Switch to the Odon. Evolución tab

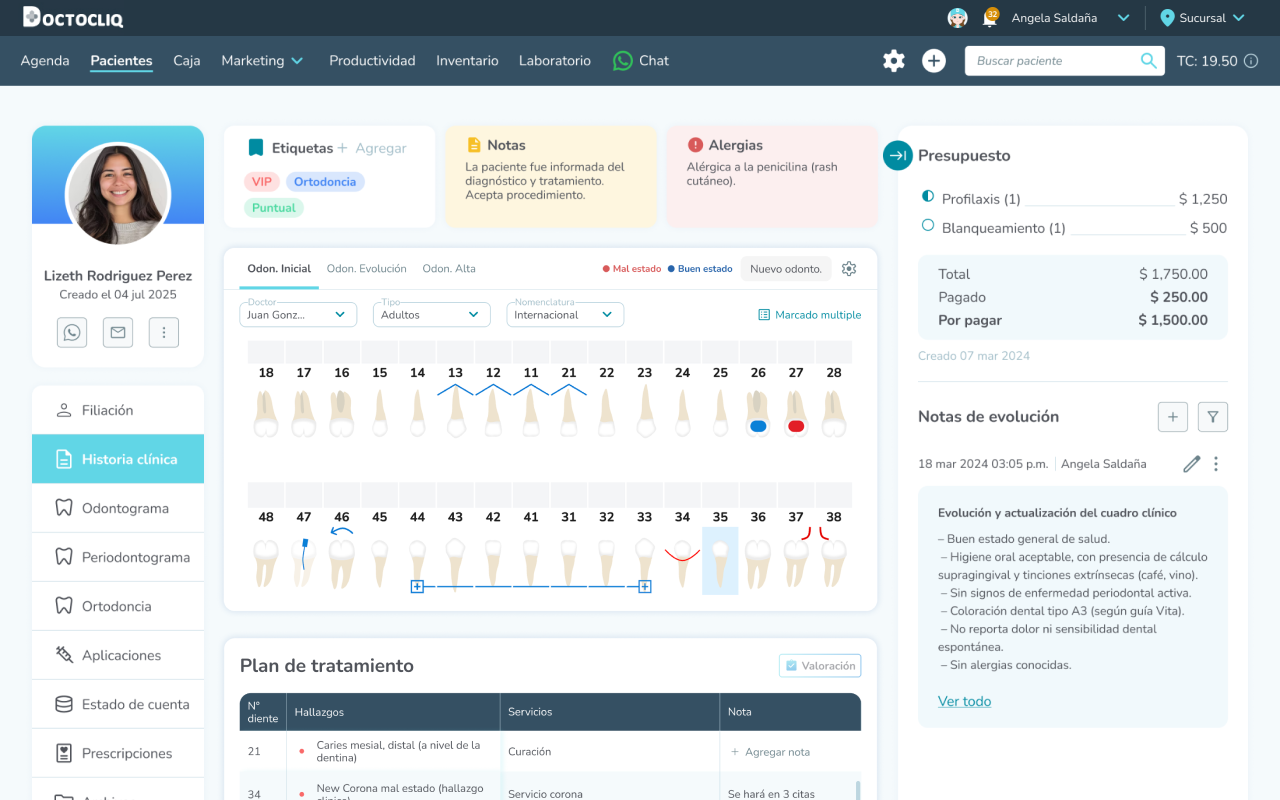pyautogui.click(x=367, y=268)
